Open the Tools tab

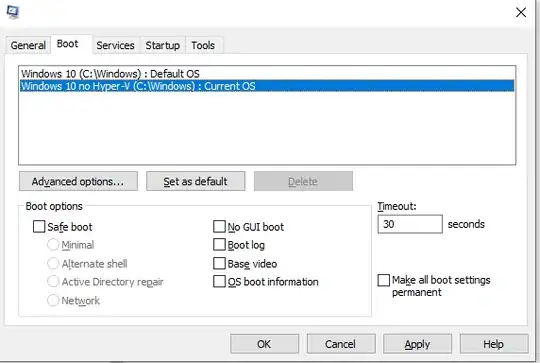[x=203, y=45]
